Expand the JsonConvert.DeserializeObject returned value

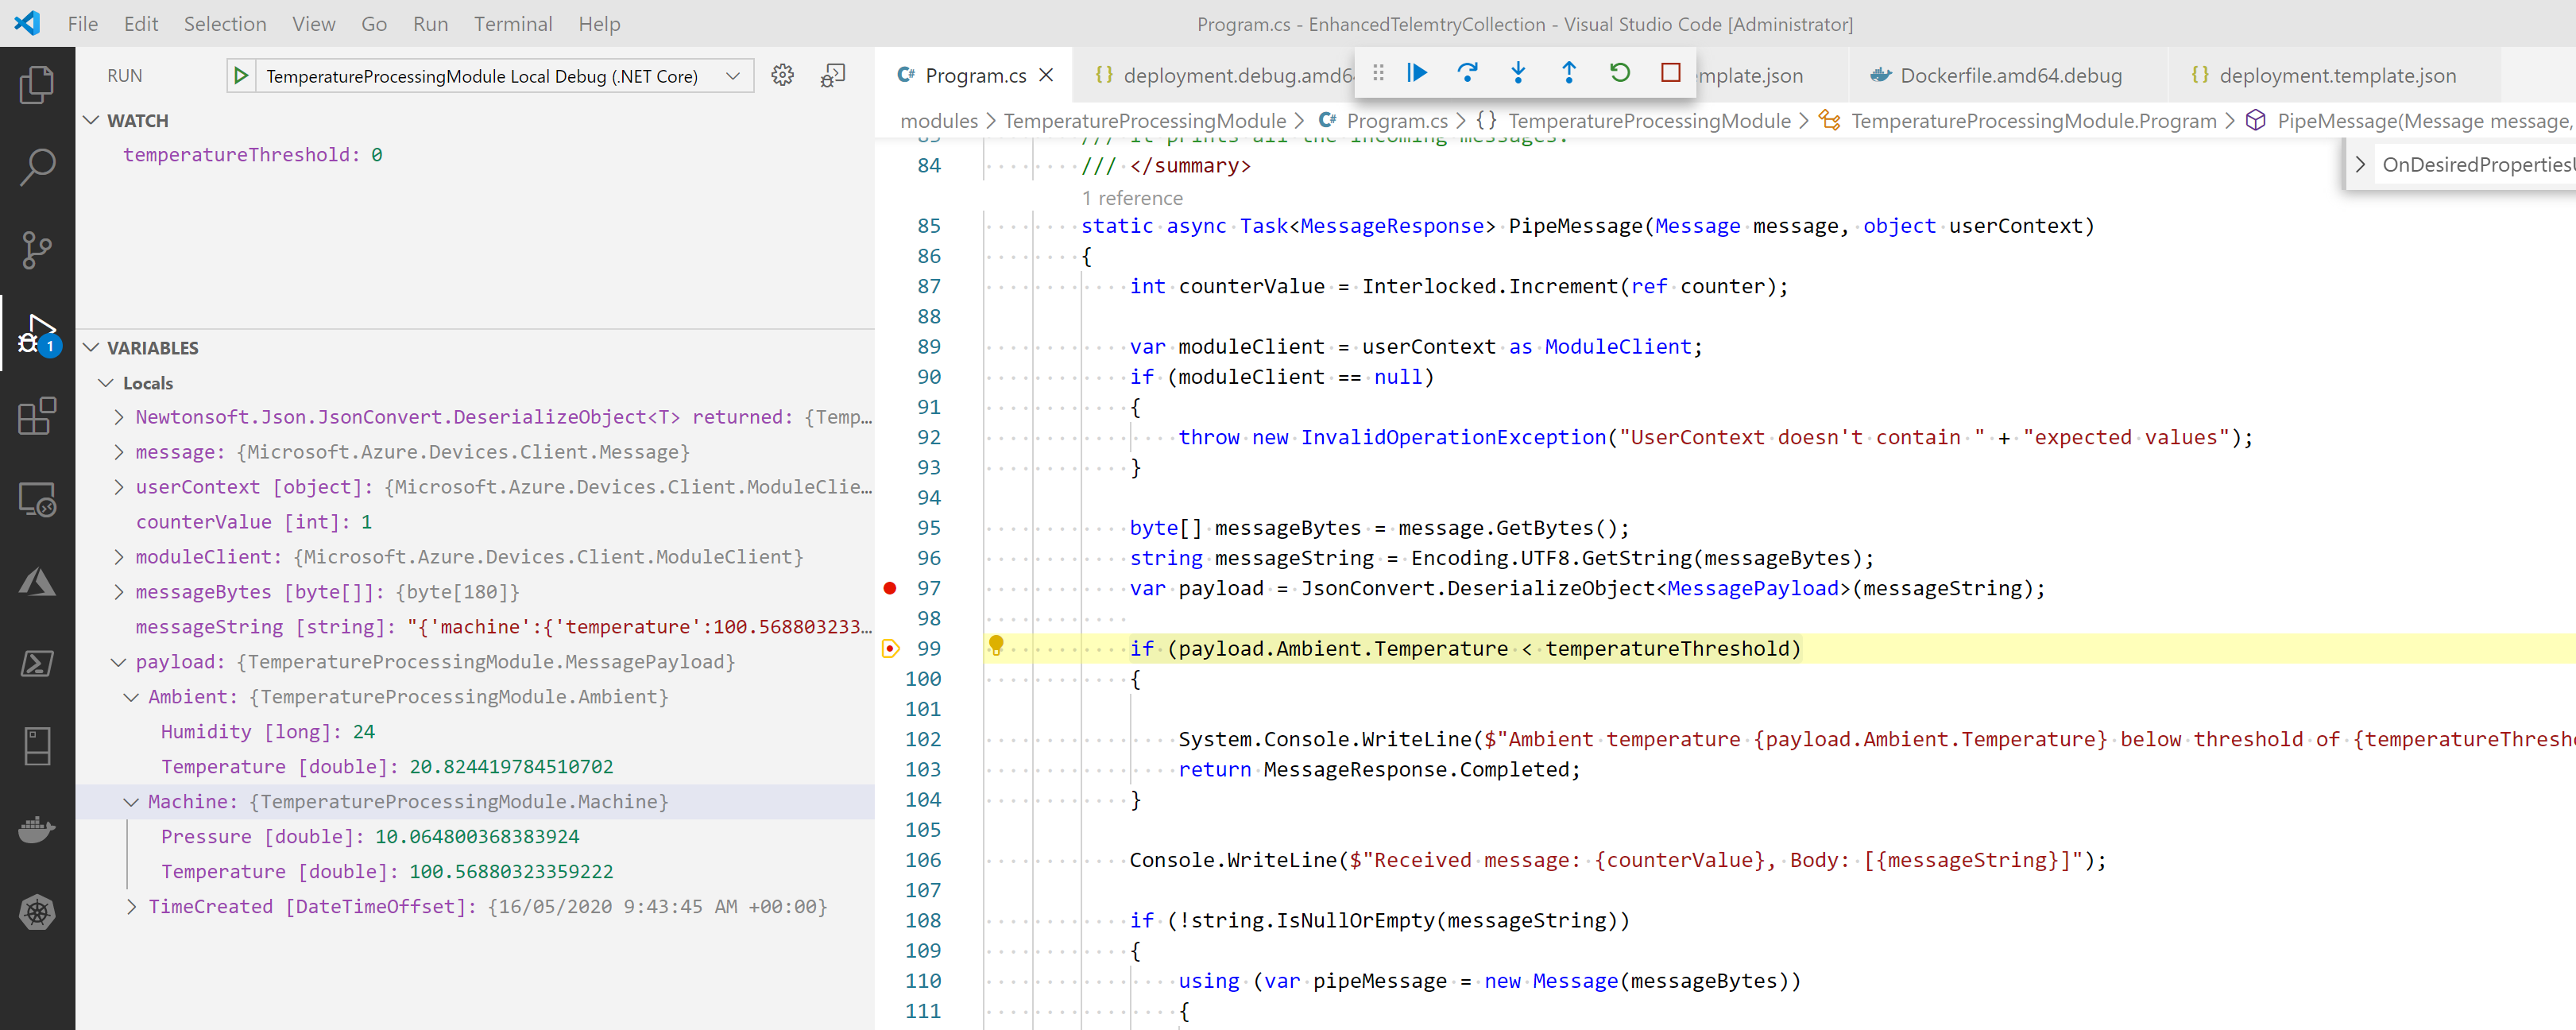coord(119,417)
